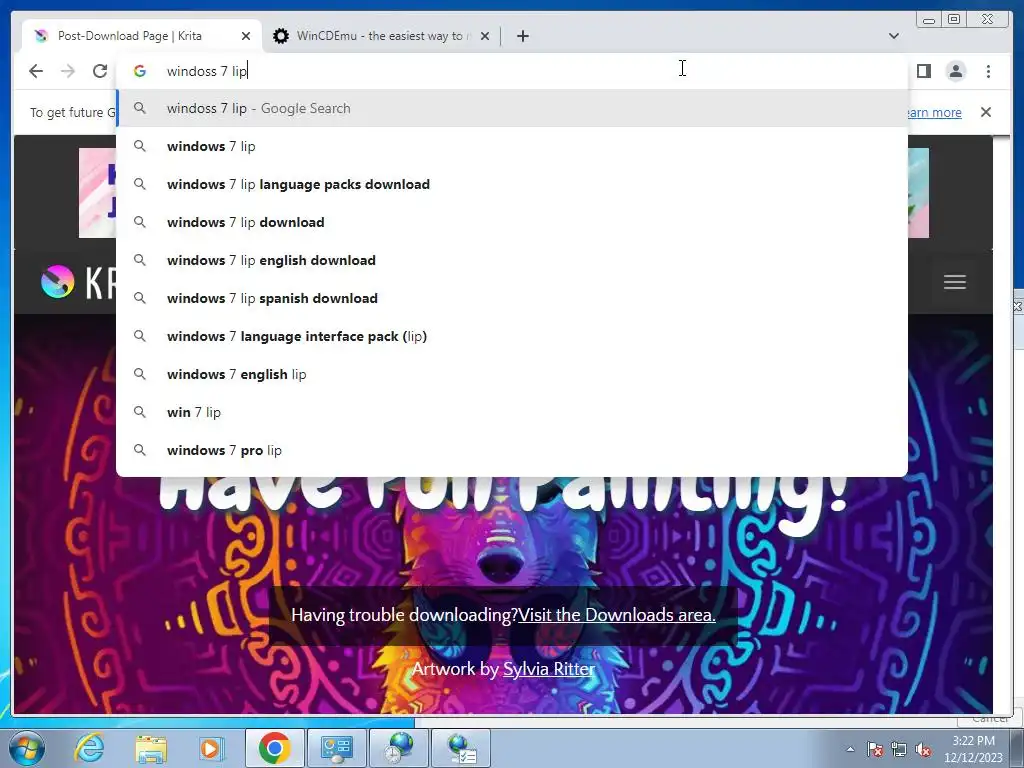Viewport: 1024px width, 768px height.
Task: Pick 'windows 7 lip language packs download' suggestion
Action: click(x=512, y=184)
